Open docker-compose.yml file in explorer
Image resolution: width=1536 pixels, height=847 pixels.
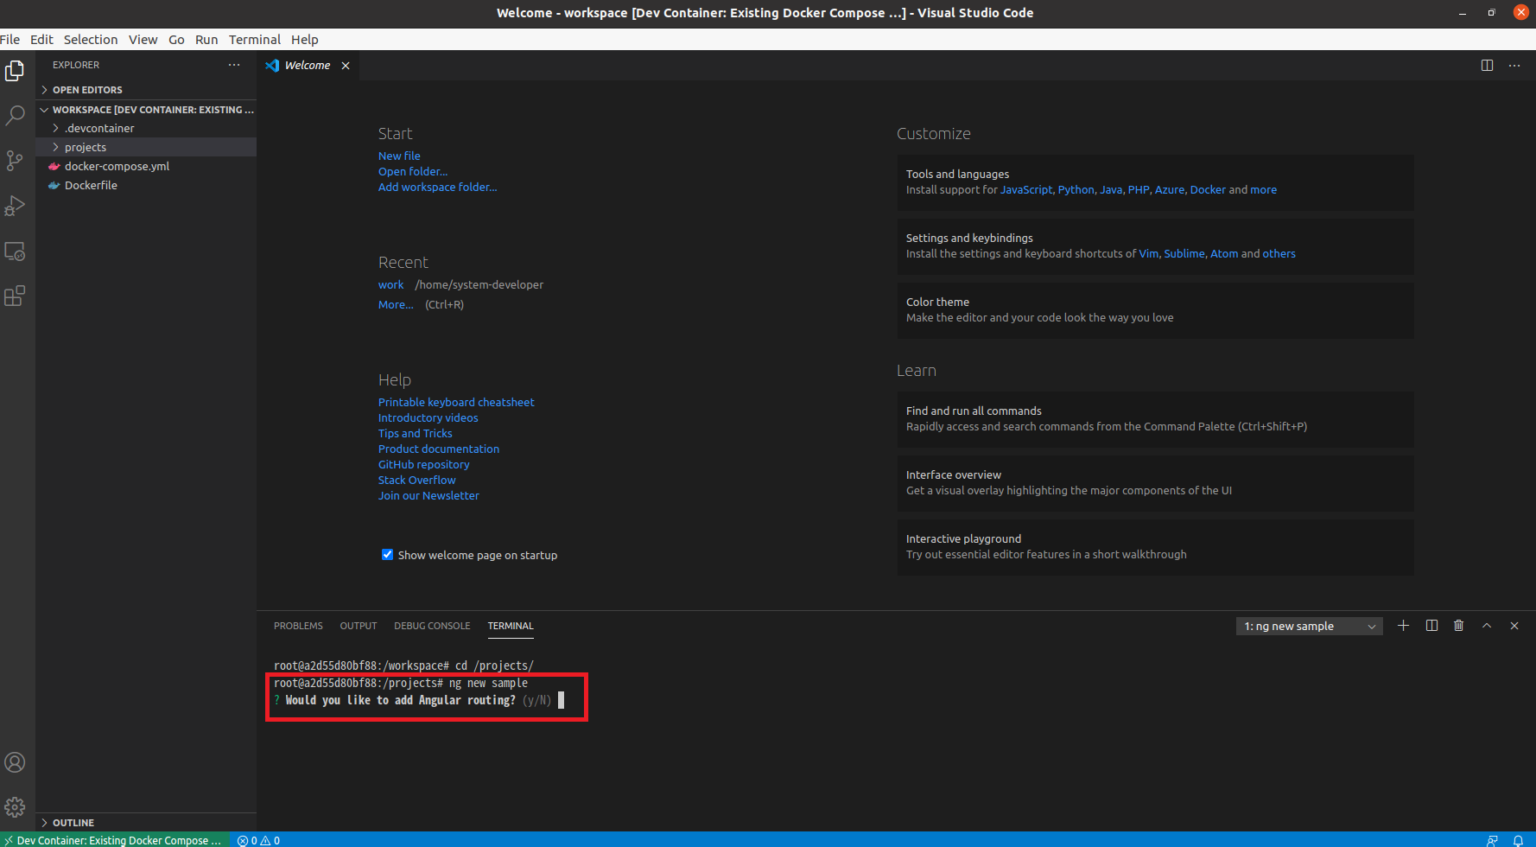click(x=117, y=166)
